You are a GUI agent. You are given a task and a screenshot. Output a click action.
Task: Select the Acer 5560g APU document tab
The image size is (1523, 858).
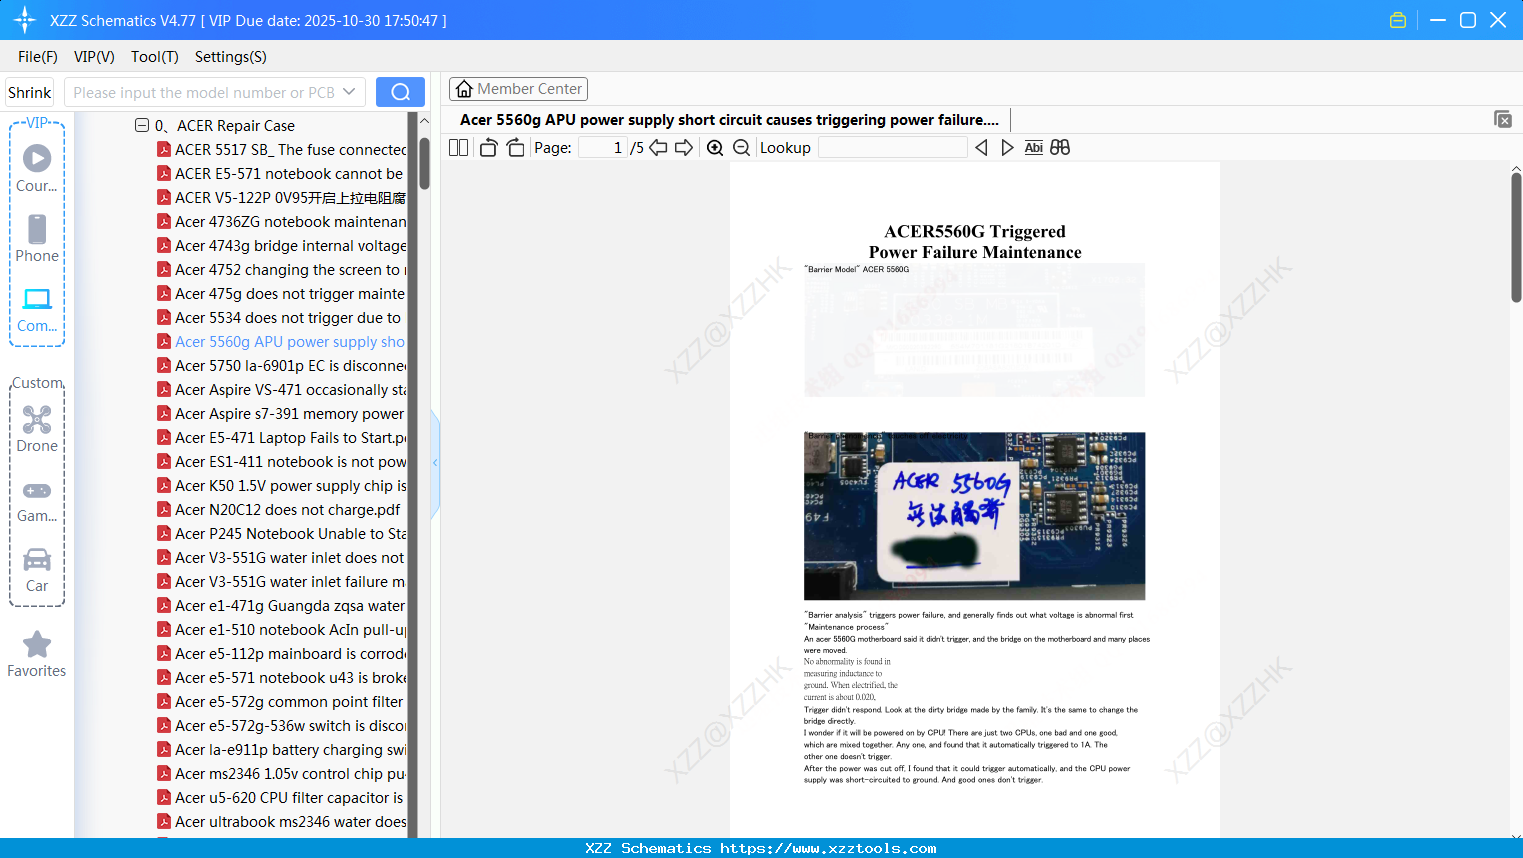(729, 120)
